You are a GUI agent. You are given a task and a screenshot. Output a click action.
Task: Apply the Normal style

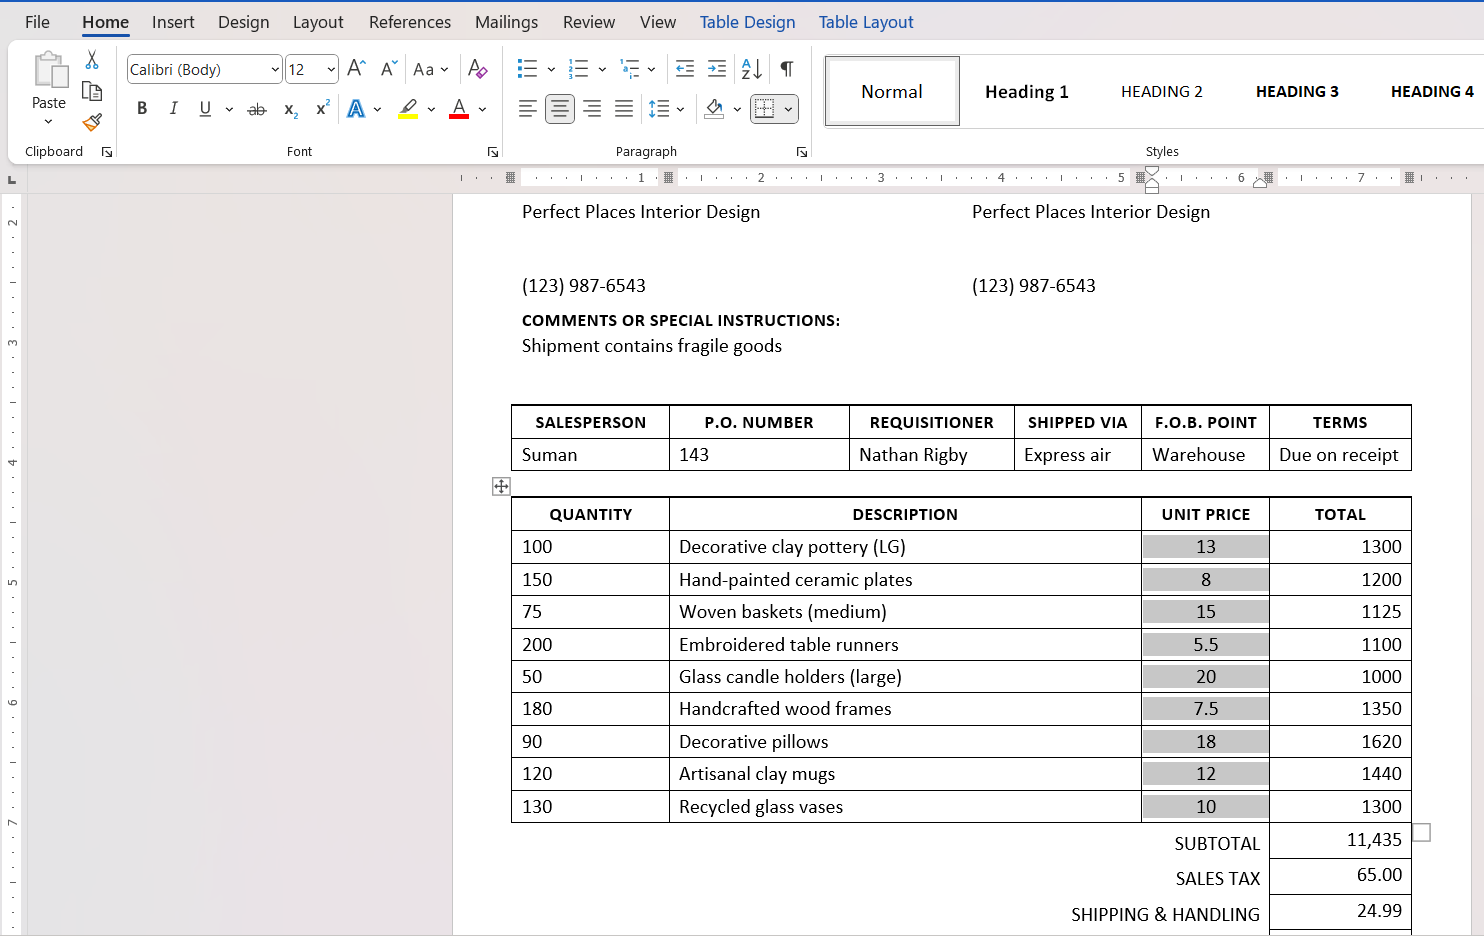tap(892, 91)
